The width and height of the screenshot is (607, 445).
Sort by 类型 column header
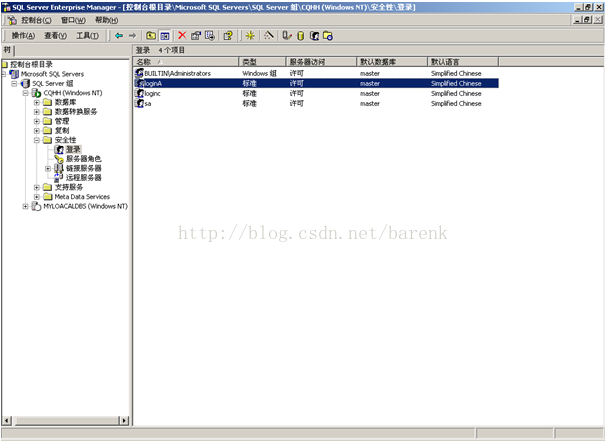point(262,62)
